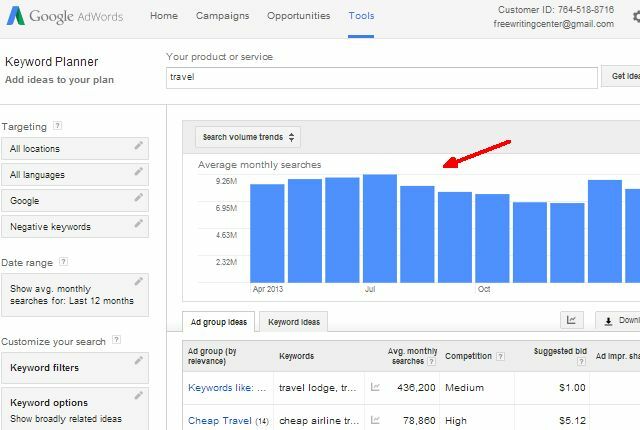640x430 pixels.
Task: Click the $5.12 suggested bid cell
Action: coord(572,421)
